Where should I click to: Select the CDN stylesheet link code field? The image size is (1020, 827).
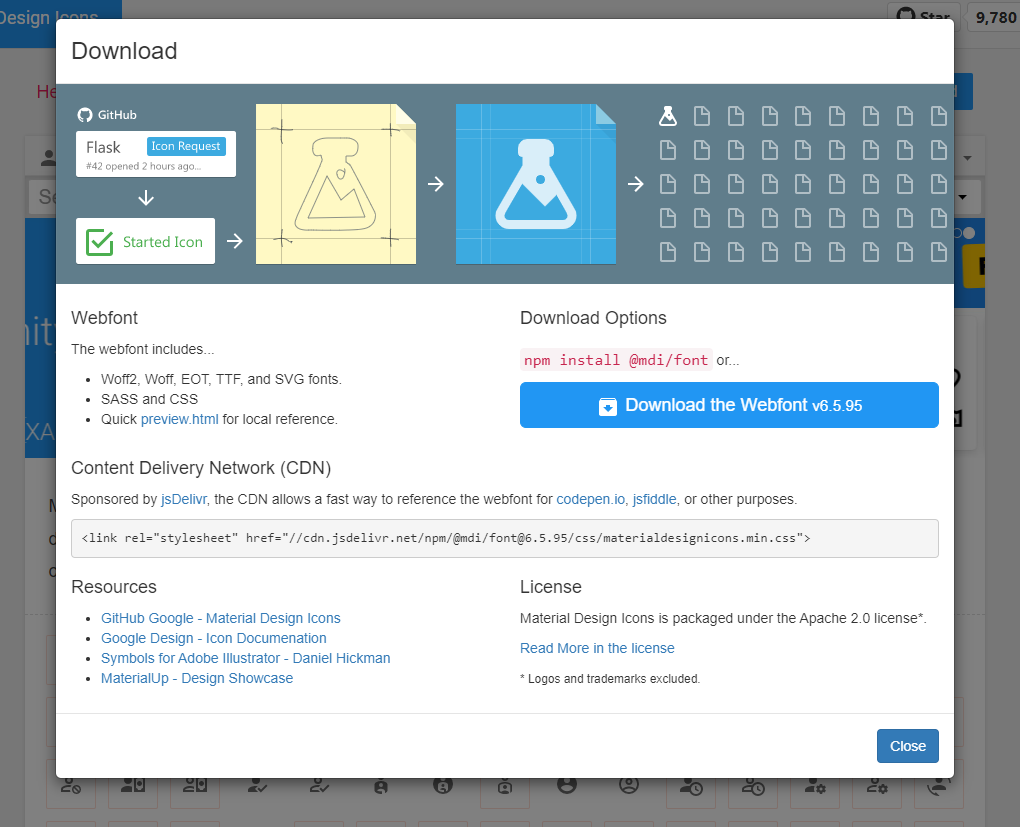505,538
